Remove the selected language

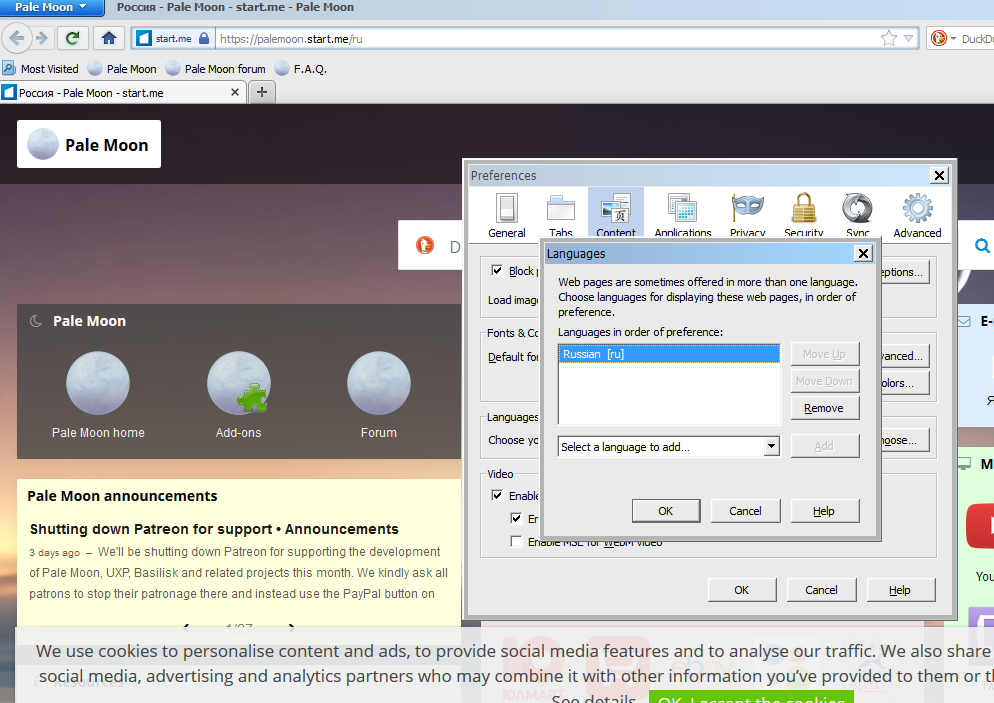(825, 408)
